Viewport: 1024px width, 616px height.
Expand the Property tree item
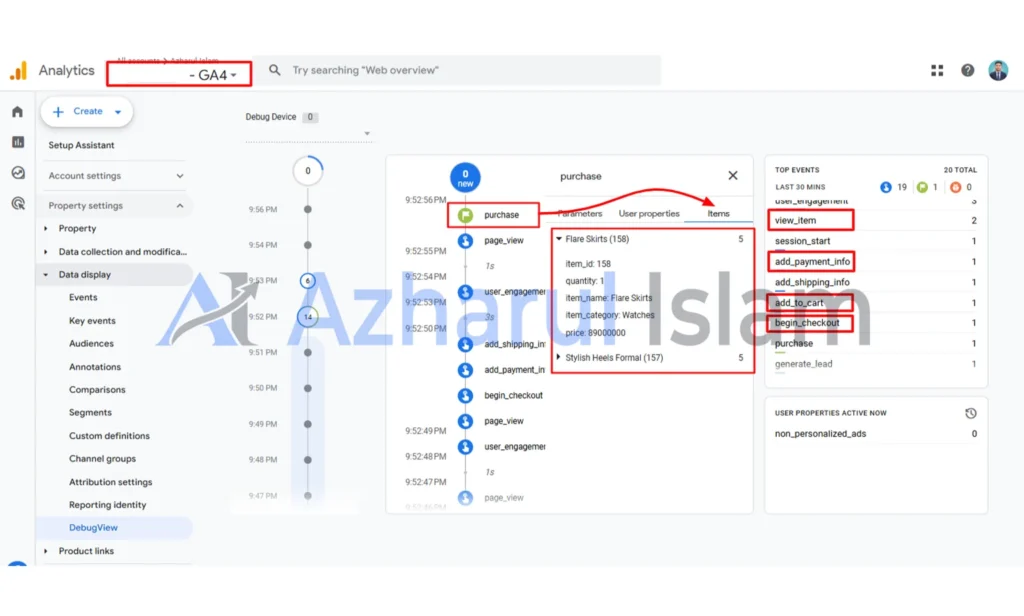pyautogui.click(x=46, y=229)
